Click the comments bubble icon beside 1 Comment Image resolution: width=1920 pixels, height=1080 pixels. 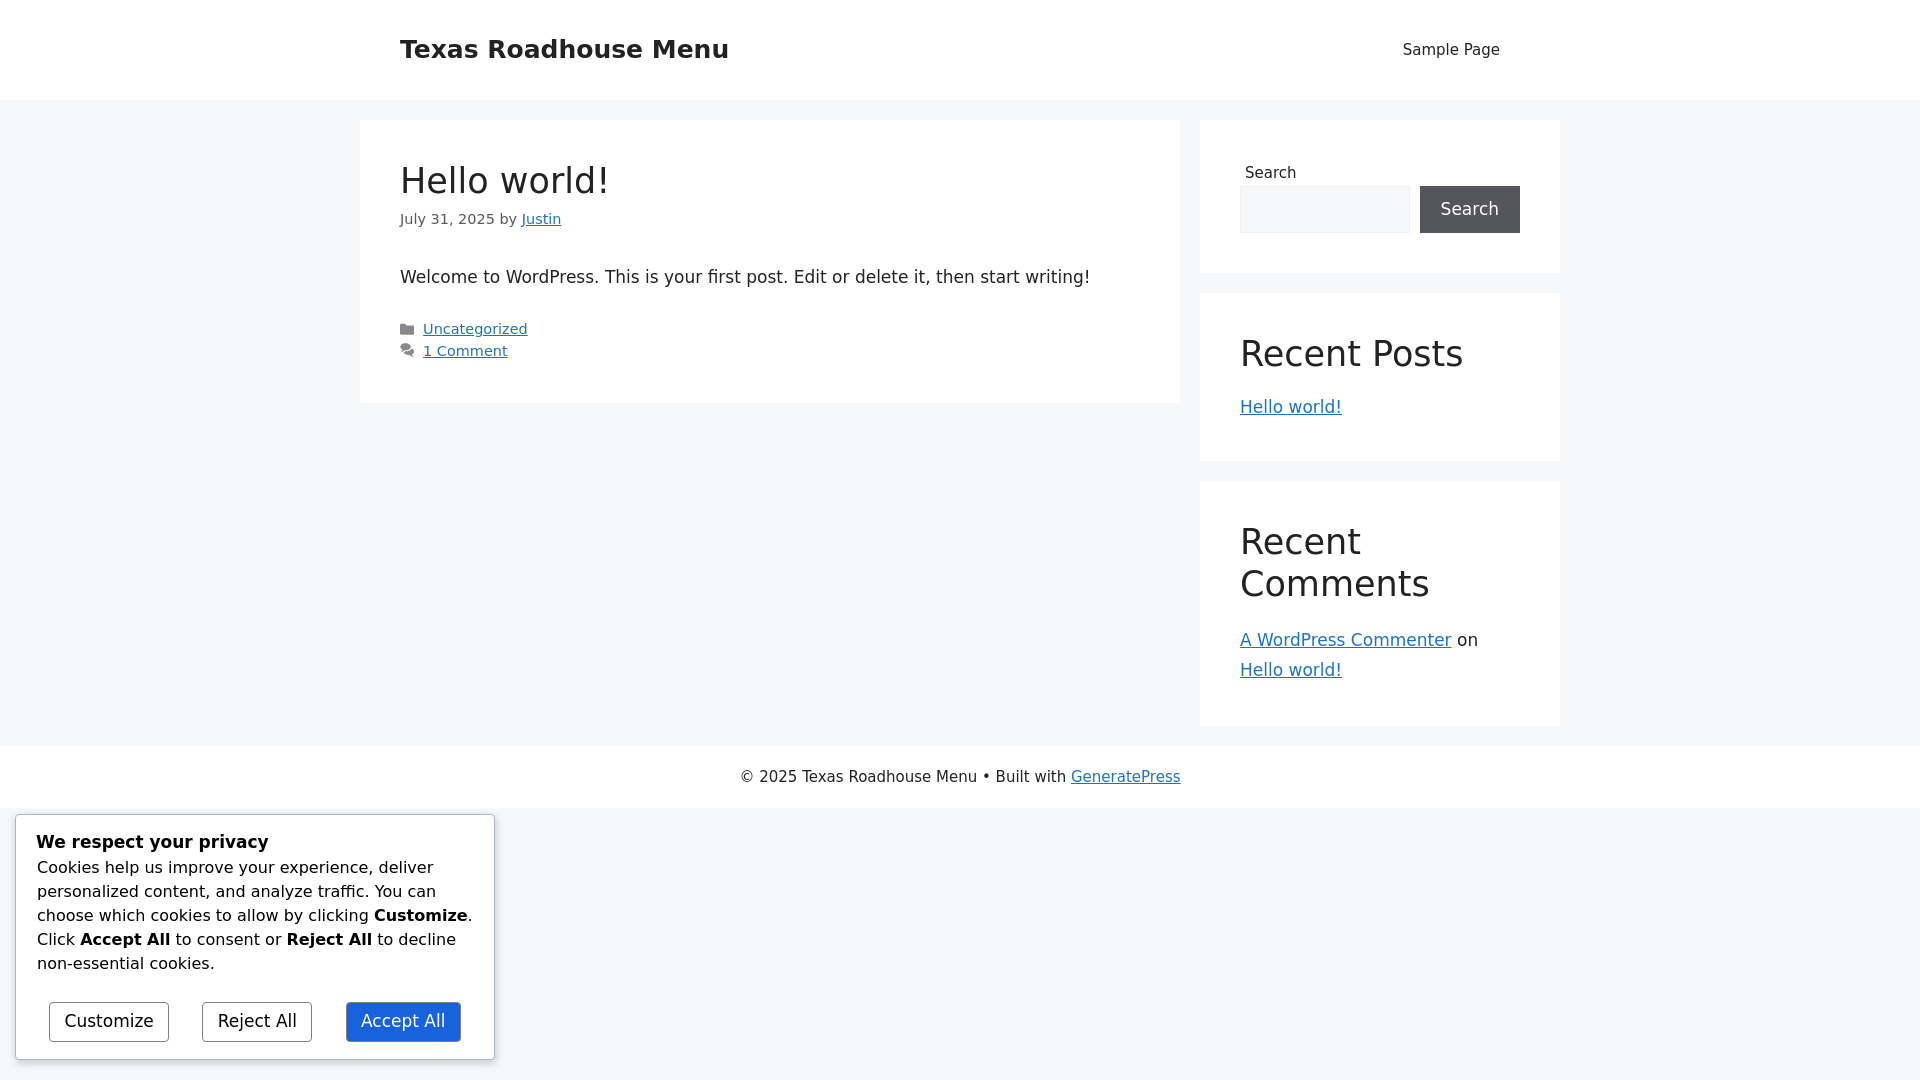click(407, 351)
